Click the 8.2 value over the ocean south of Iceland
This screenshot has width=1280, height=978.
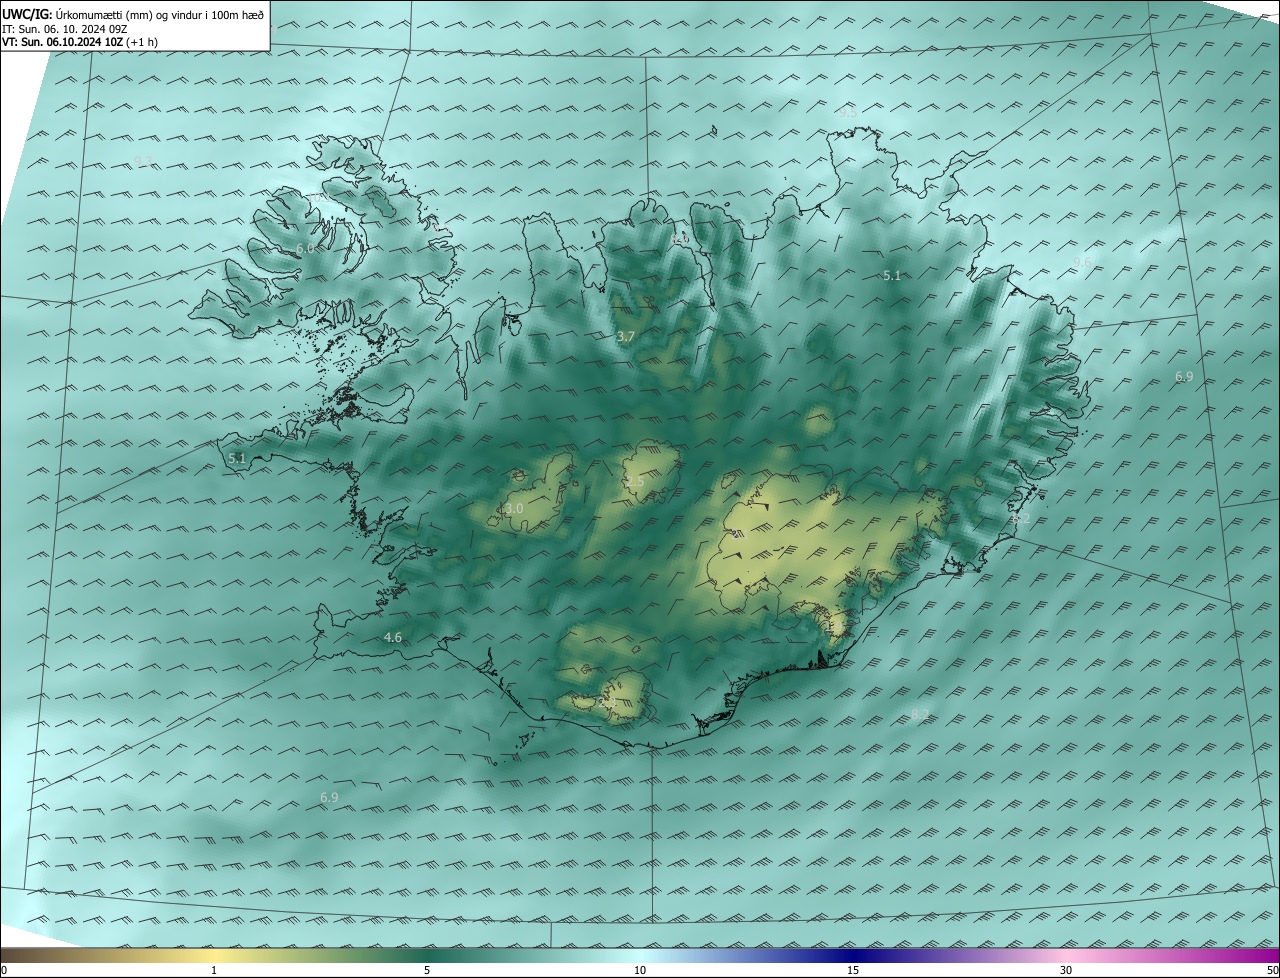[x=921, y=714]
